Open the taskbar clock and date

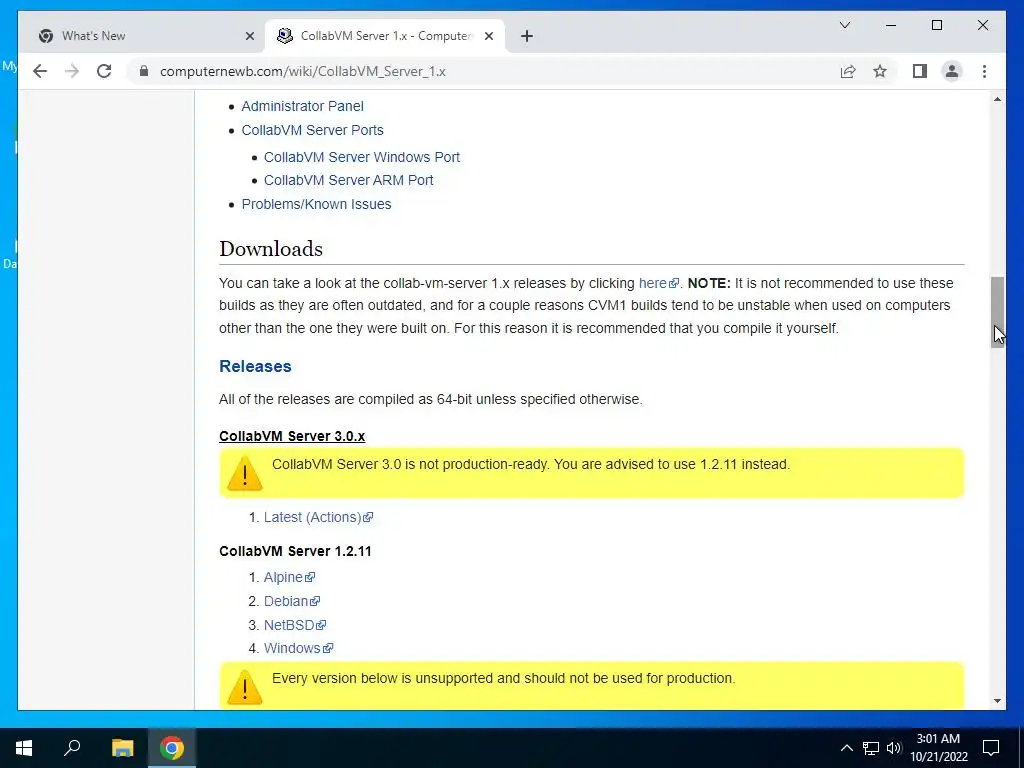click(938, 748)
